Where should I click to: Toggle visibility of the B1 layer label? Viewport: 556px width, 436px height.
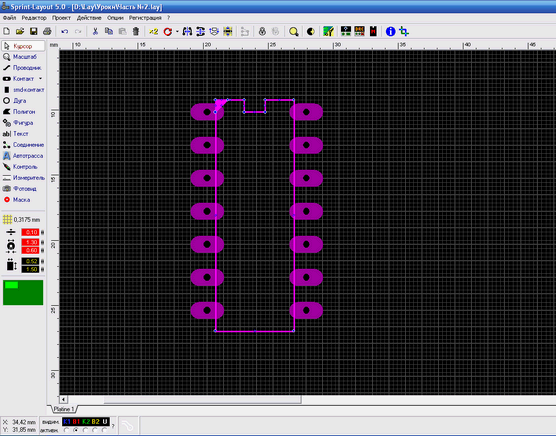[76, 422]
